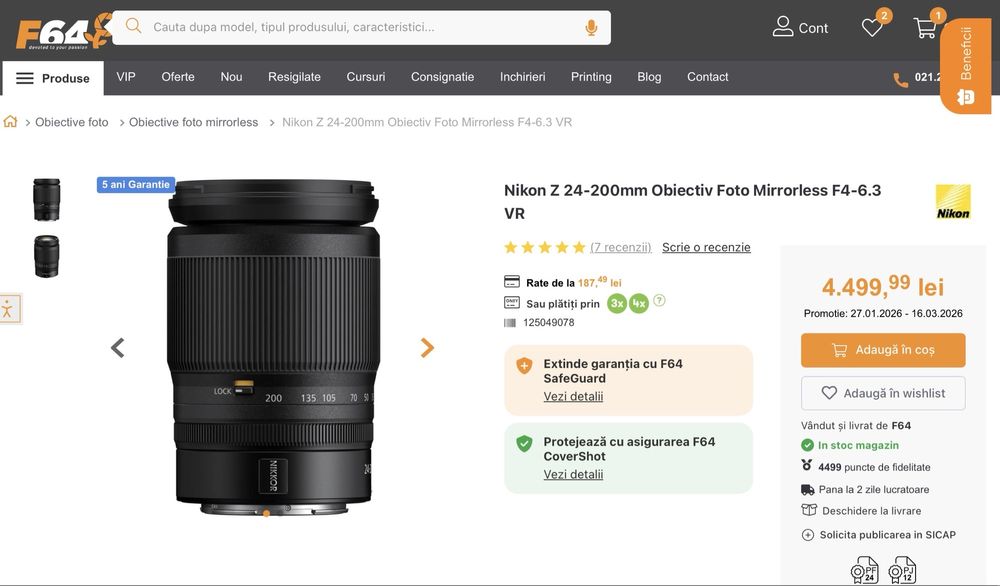The height and width of the screenshot is (586, 1000).
Task: Show next product image arrow
Action: (427, 348)
